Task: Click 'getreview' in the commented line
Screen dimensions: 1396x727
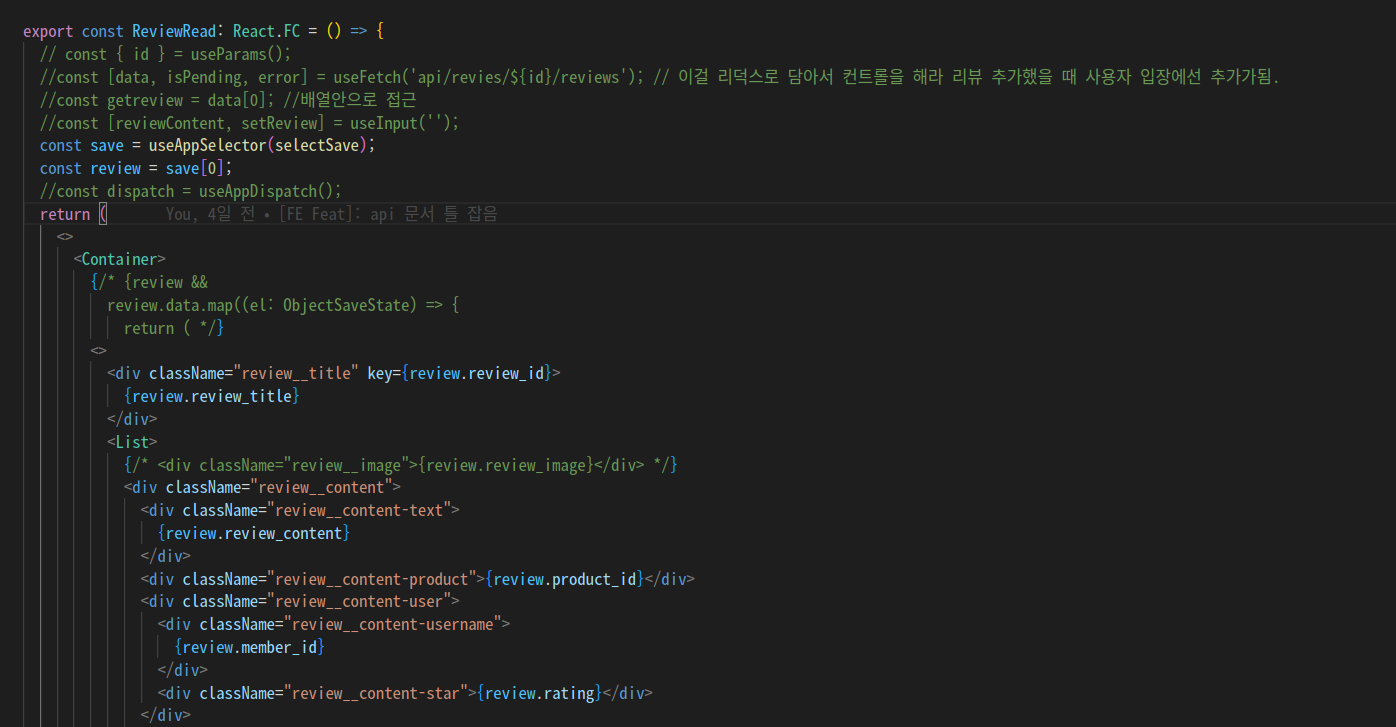Action: click(144, 100)
